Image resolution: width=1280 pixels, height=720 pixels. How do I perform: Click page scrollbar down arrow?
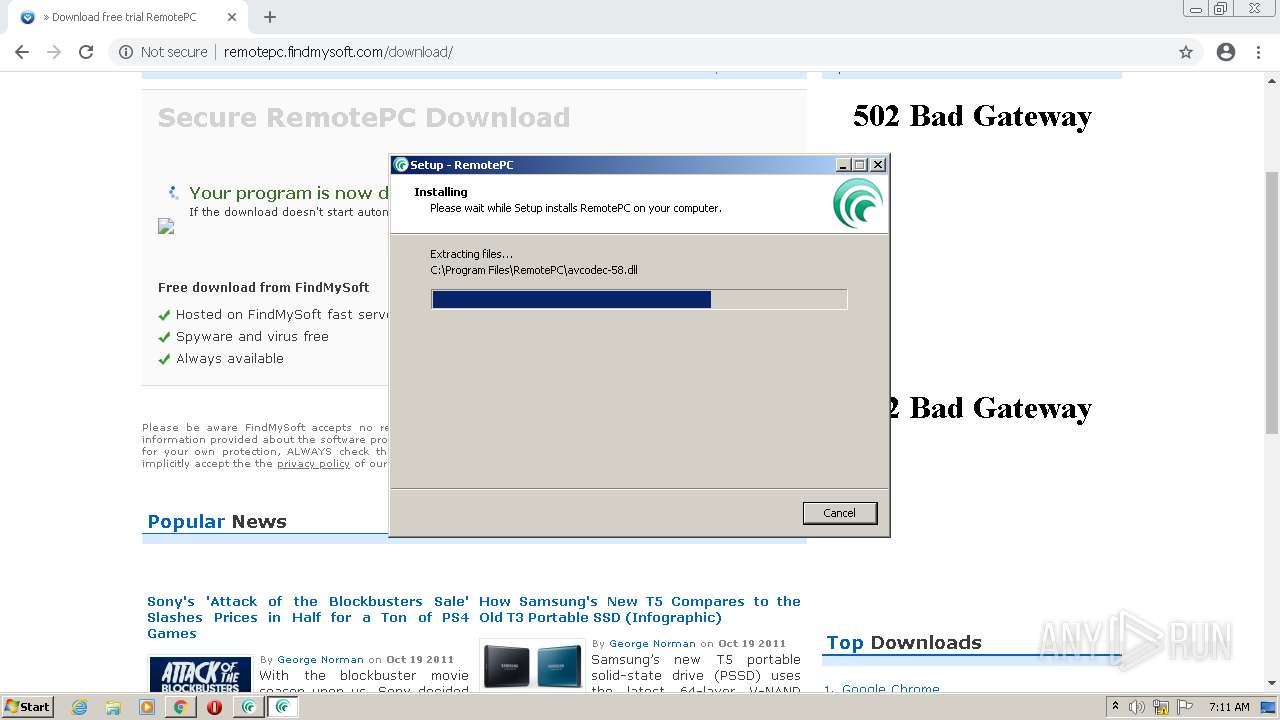[1272, 683]
